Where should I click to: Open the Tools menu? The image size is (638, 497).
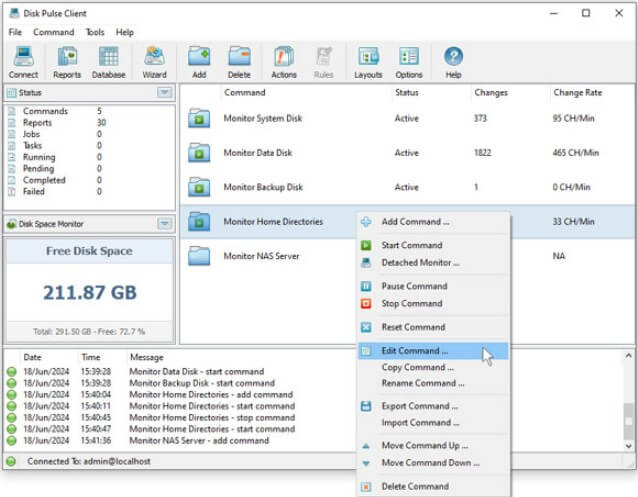(95, 32)
